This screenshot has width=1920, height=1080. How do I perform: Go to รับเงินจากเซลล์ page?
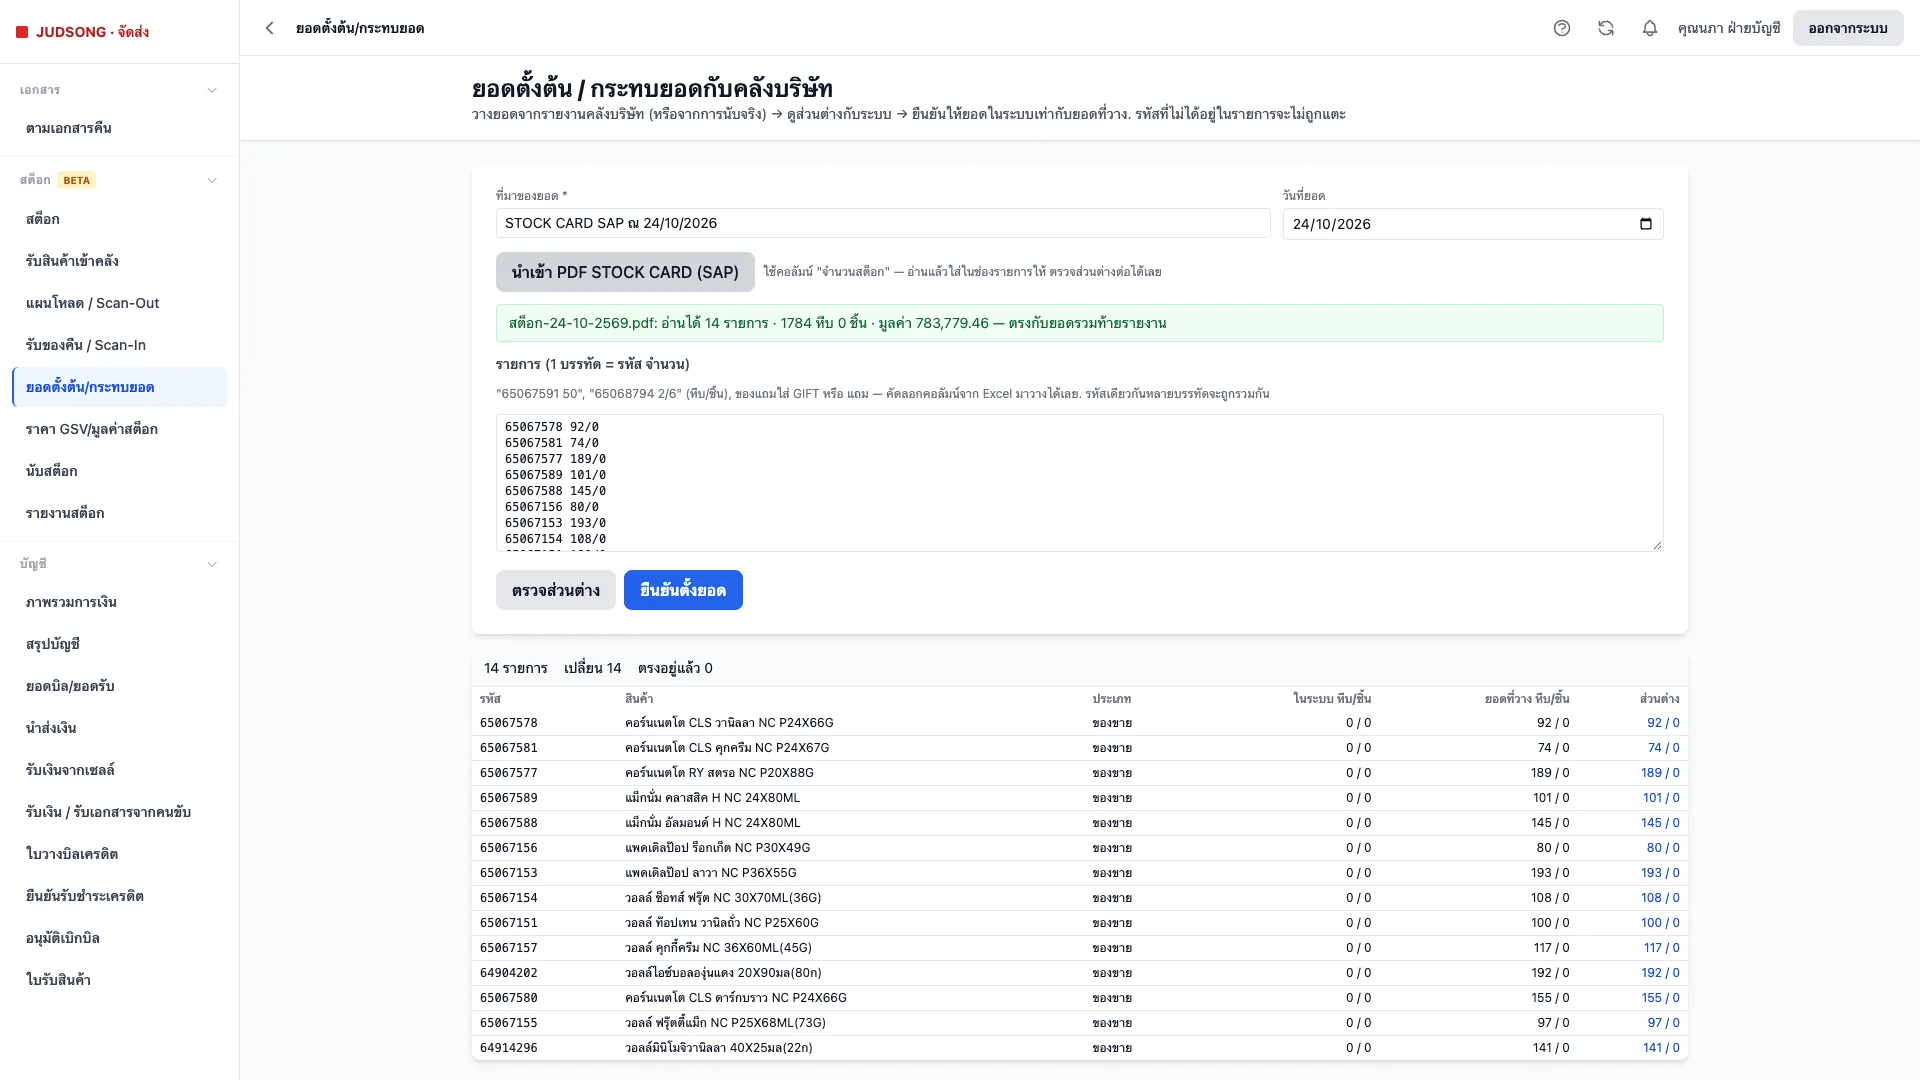[119, 770]
